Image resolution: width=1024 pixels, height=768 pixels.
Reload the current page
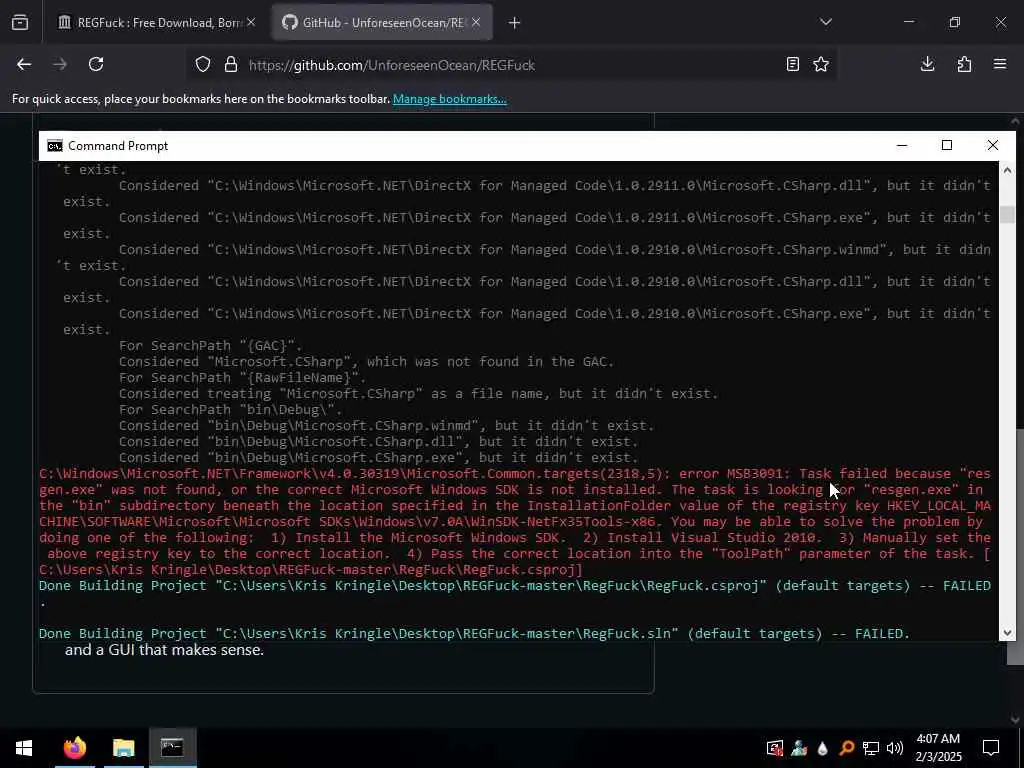click(96, 64)
